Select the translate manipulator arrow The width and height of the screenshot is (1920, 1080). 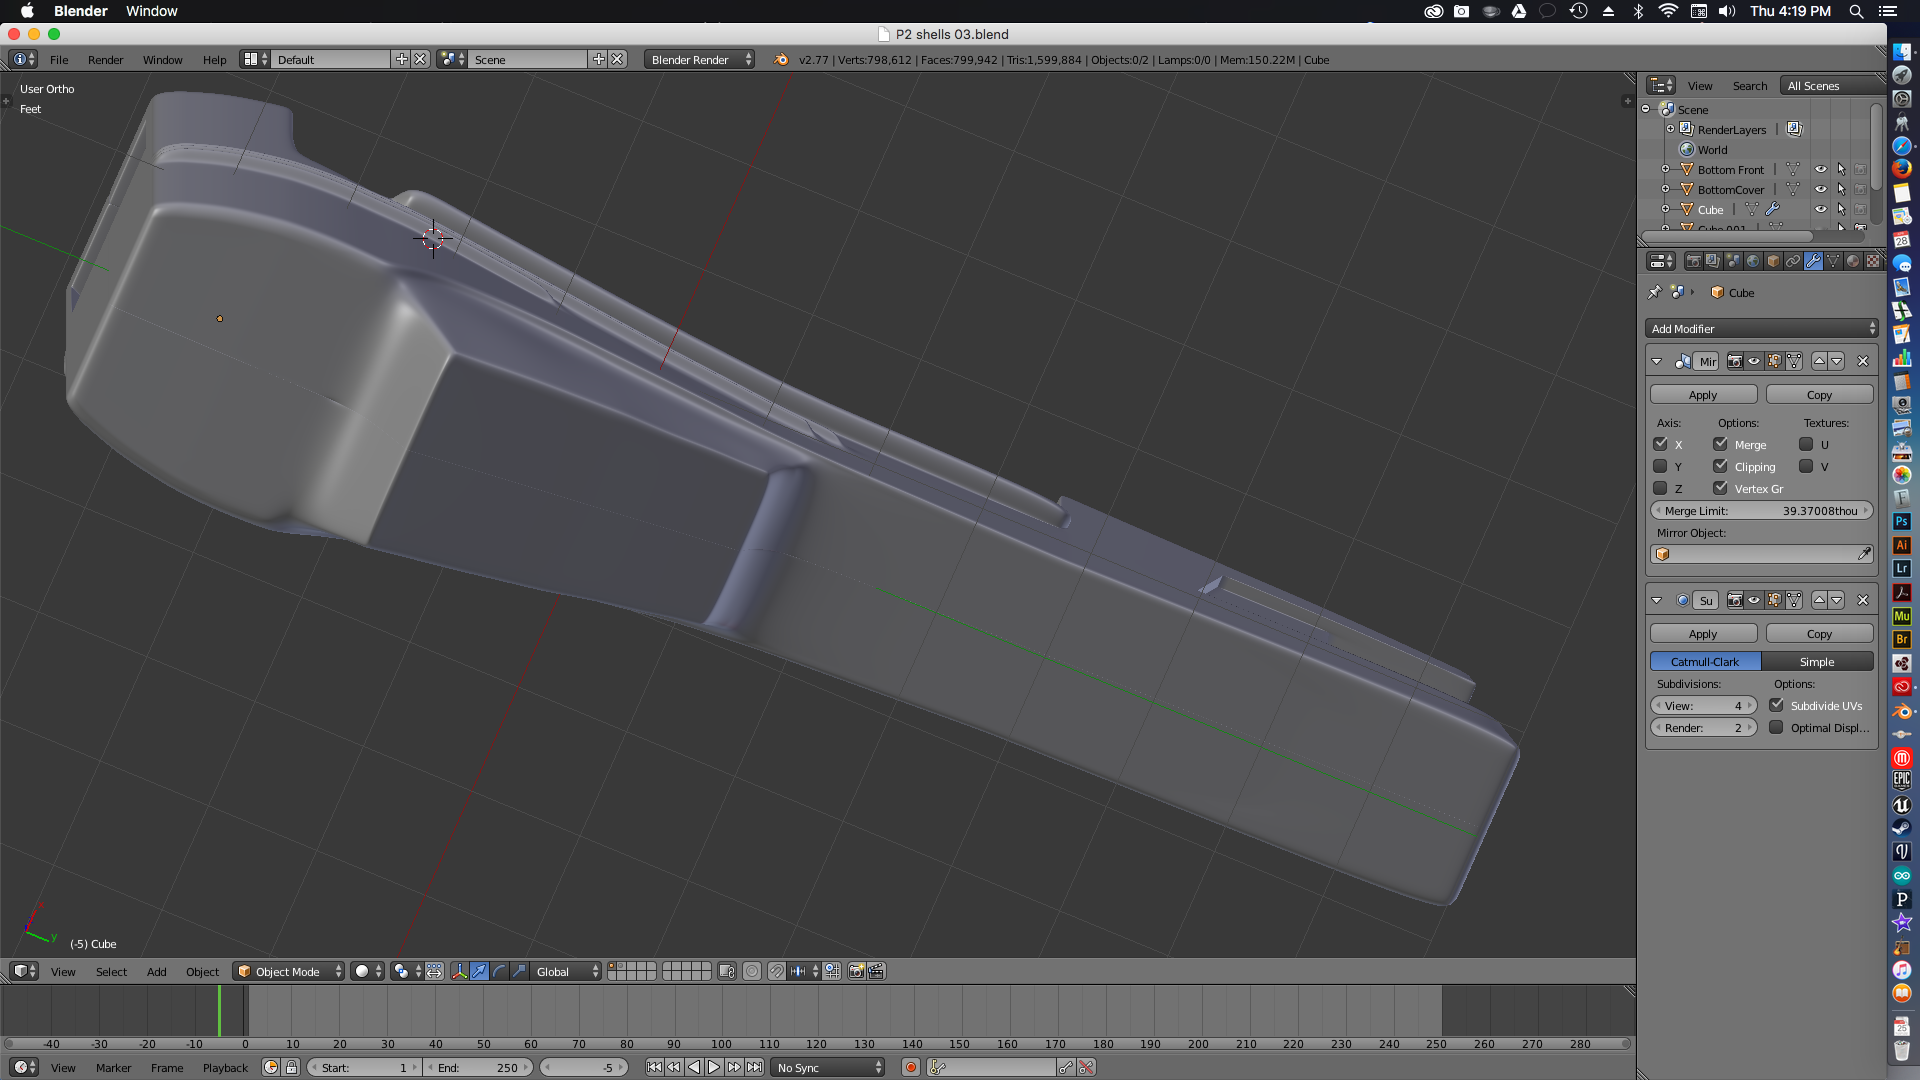pyautogui.click(x=479, y=971)
